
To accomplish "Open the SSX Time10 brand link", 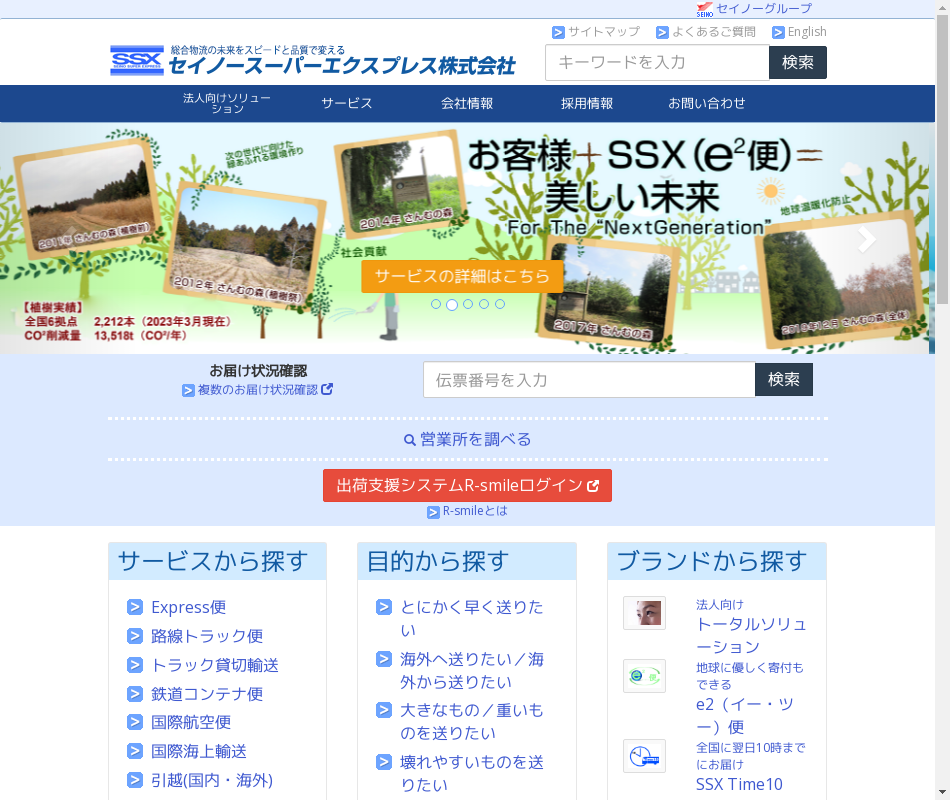I will [739, 784].
